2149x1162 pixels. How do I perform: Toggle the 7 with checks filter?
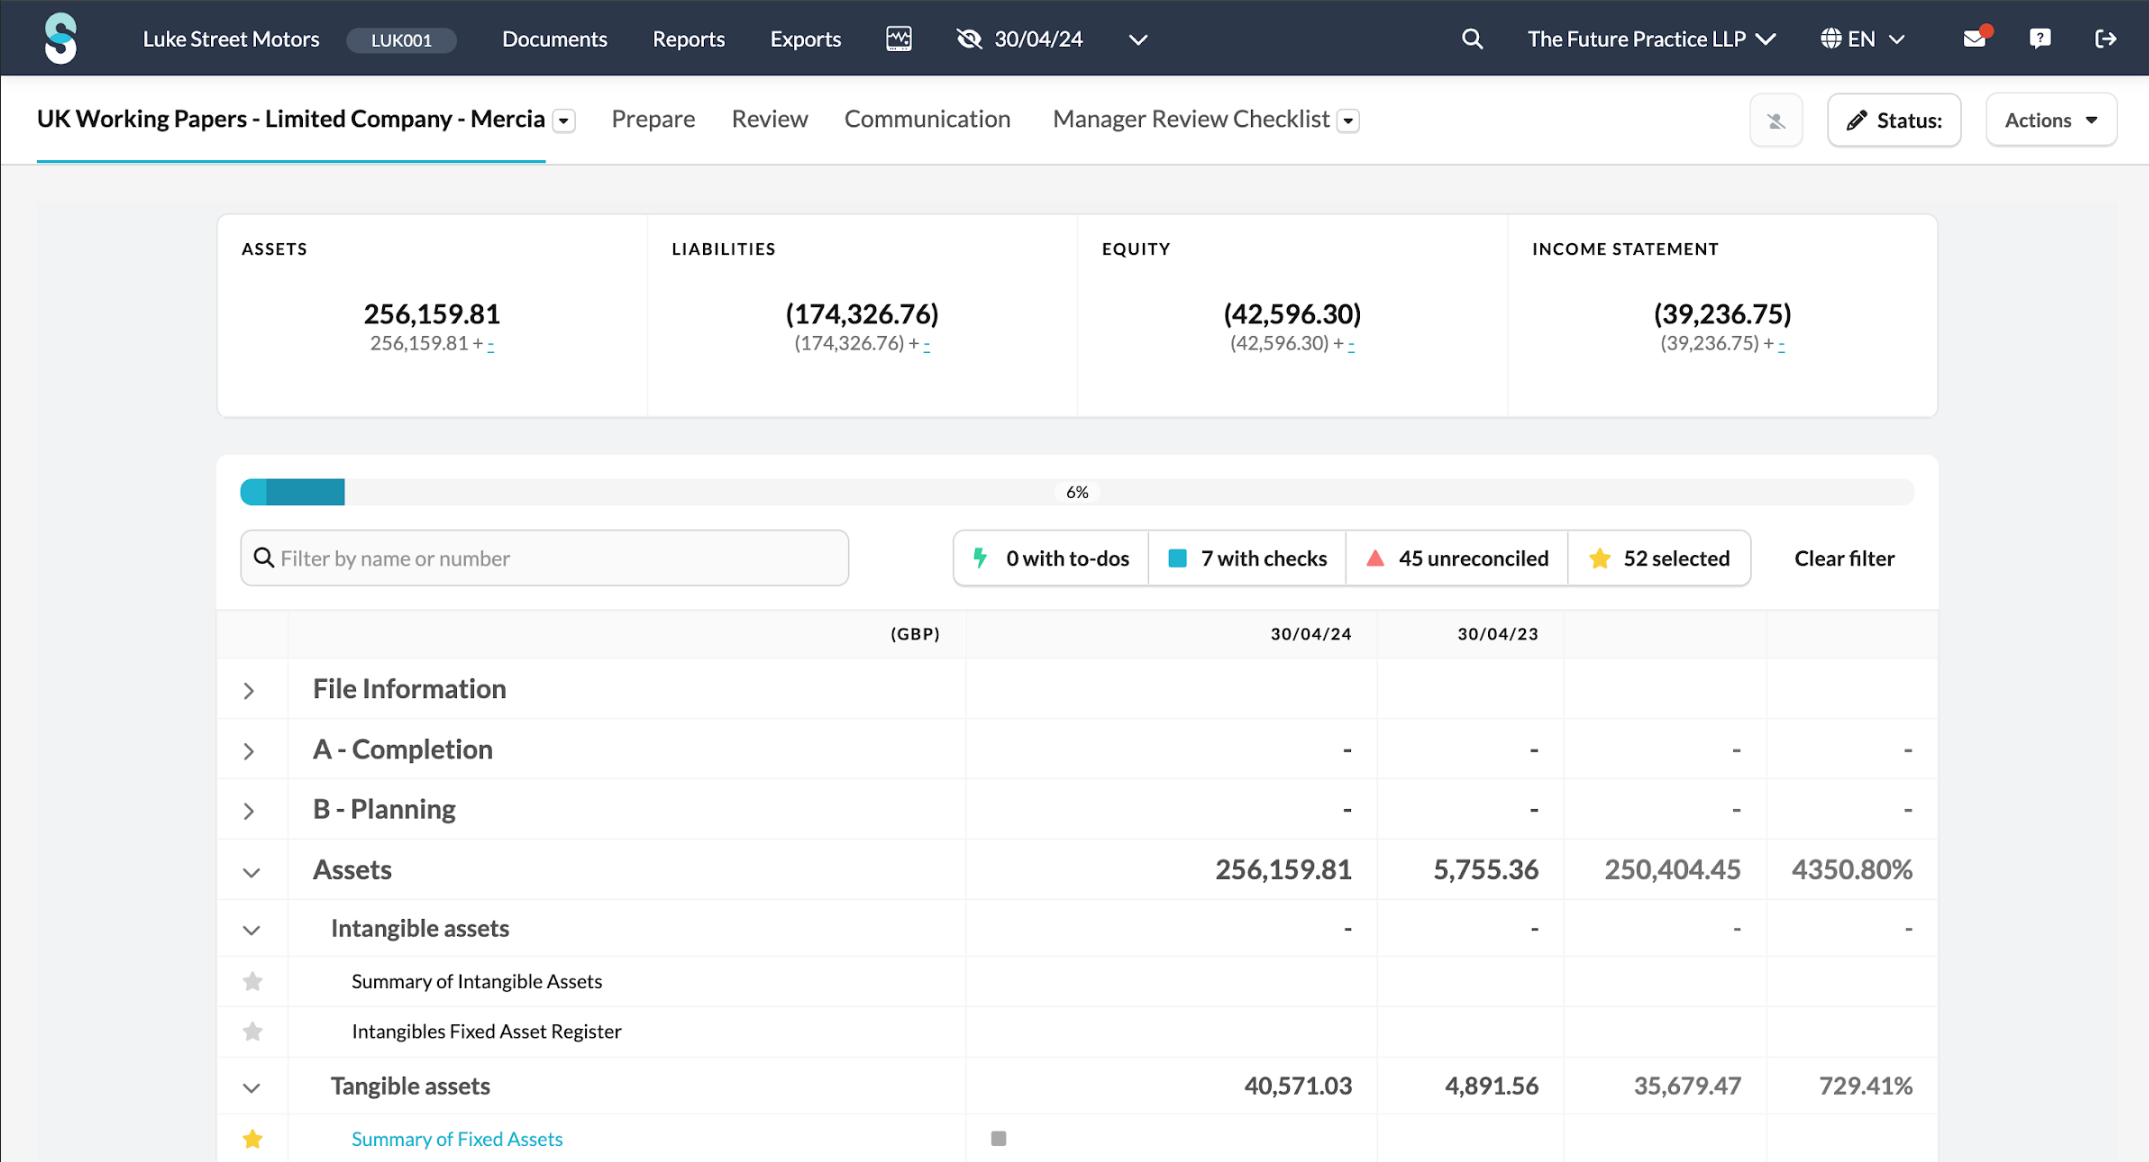pyautogui.click(x=1248, y=558)
